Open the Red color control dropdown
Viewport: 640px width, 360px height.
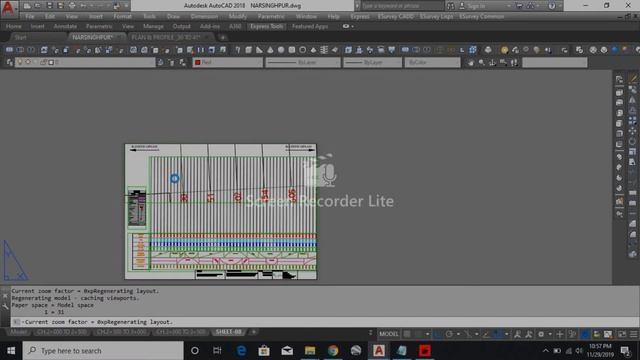tap(228, 62)
